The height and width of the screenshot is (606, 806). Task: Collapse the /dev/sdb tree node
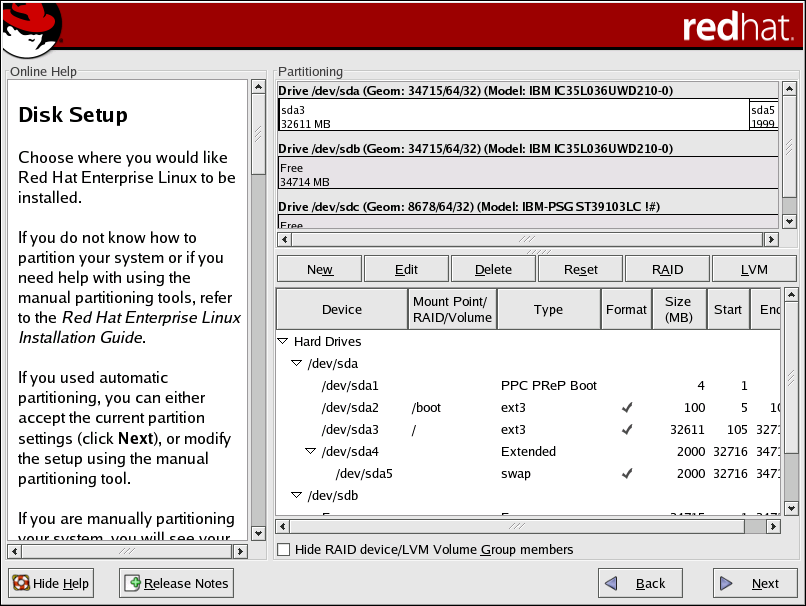(297, 496)
